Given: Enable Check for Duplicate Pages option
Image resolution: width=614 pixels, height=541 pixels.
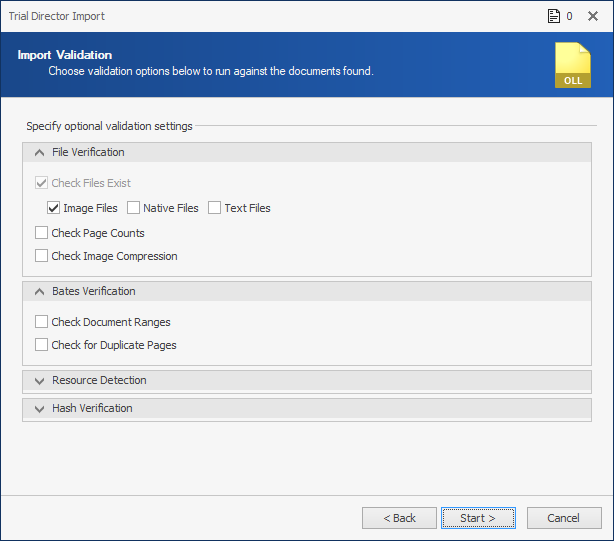Looking at the screenshot, I should tap(42, 345).
